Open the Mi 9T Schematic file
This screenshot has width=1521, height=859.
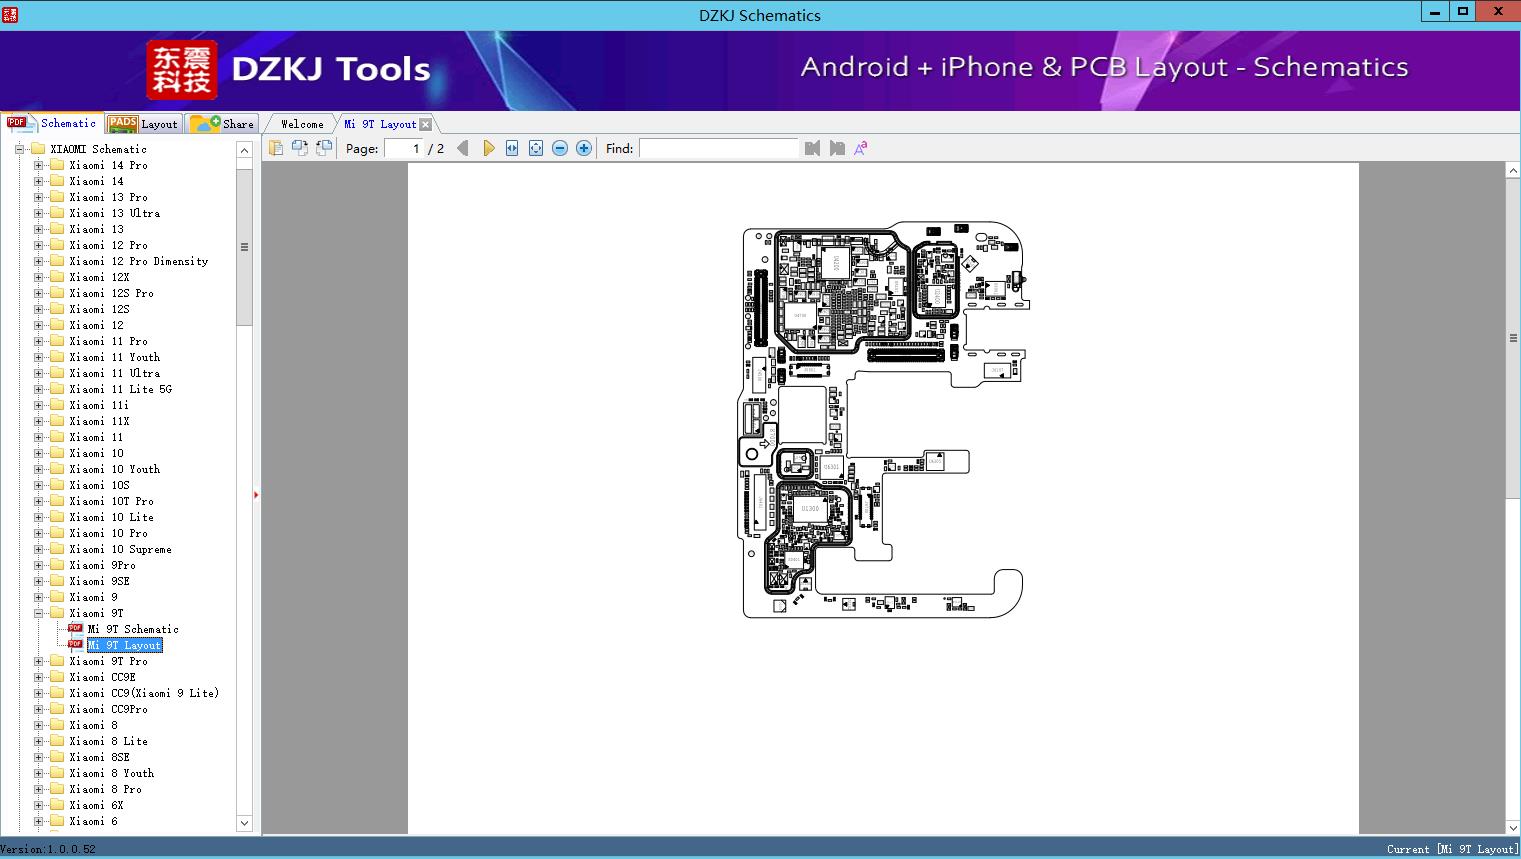(133, 629)
